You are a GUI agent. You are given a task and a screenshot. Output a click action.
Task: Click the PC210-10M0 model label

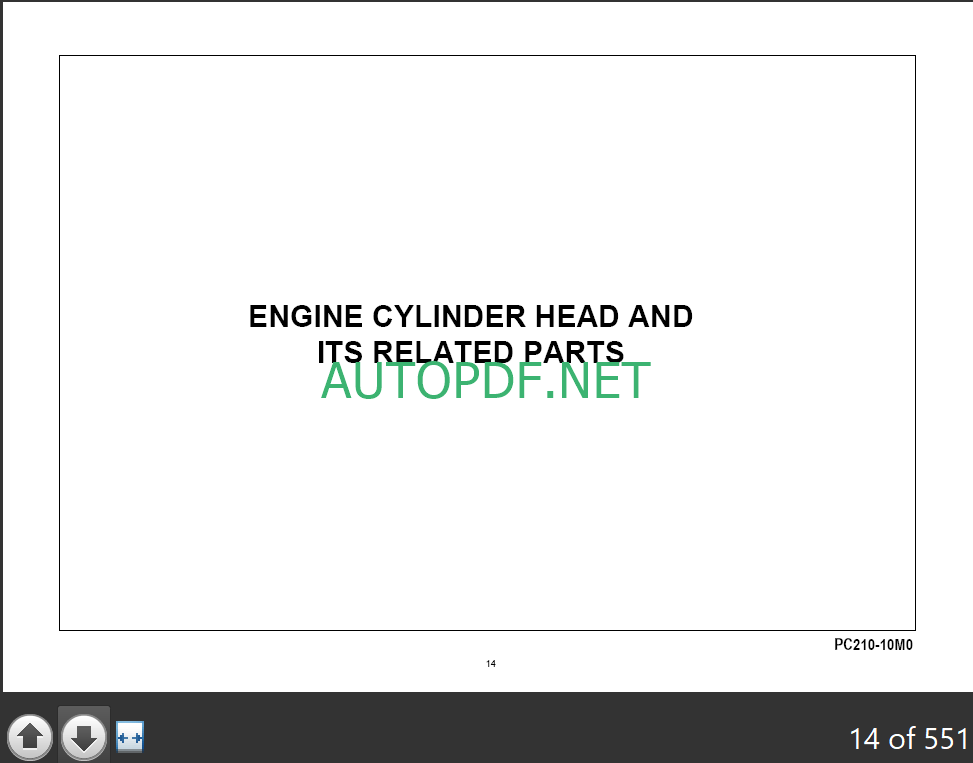(873, 645)
